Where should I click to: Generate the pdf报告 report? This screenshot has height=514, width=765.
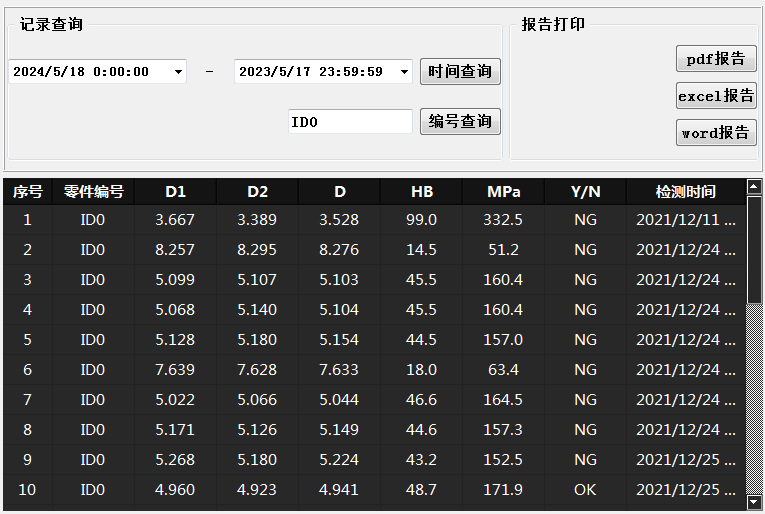(716, 59)
